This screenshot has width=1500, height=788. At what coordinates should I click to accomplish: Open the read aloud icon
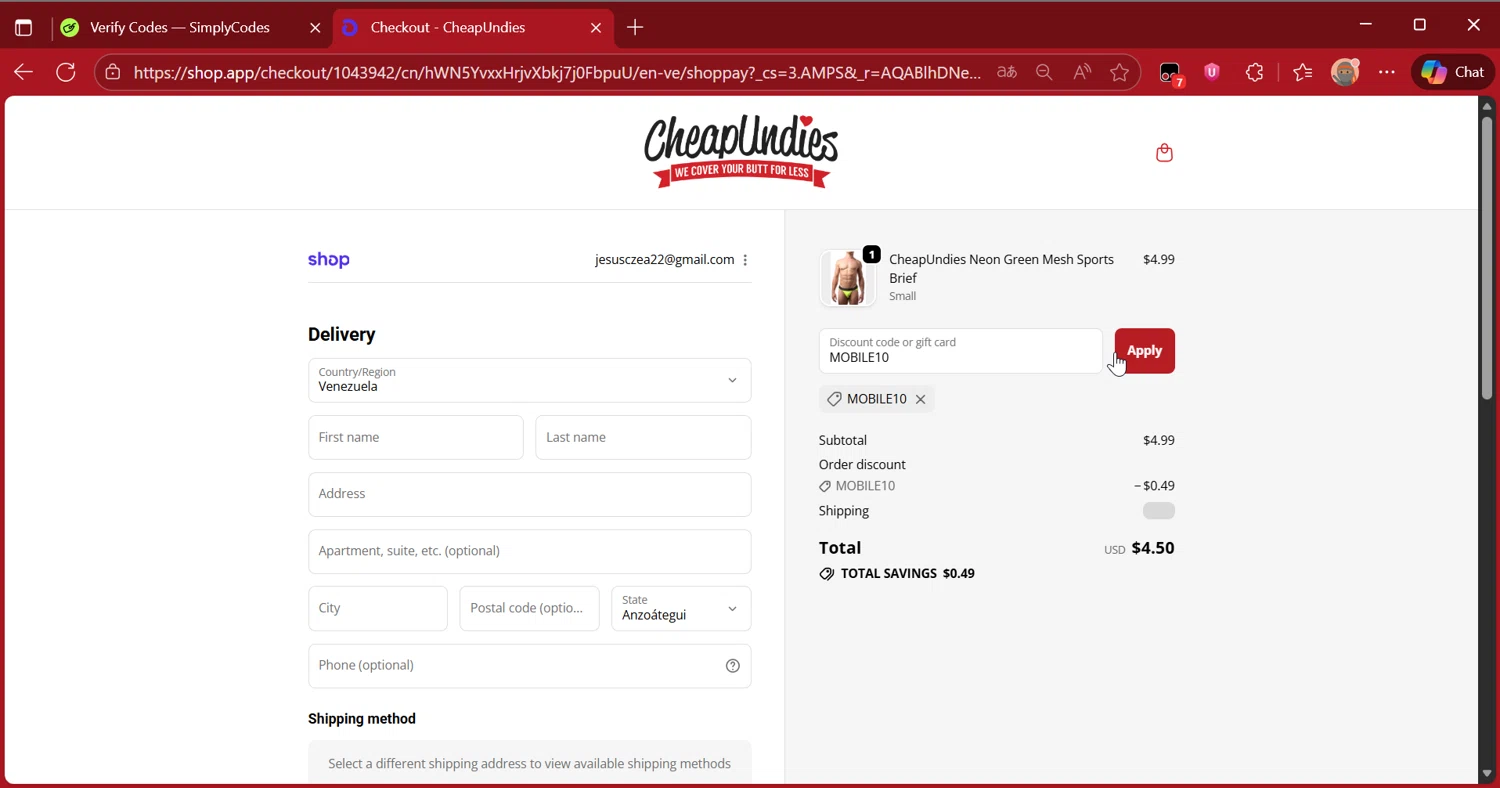coord(1082,72)
